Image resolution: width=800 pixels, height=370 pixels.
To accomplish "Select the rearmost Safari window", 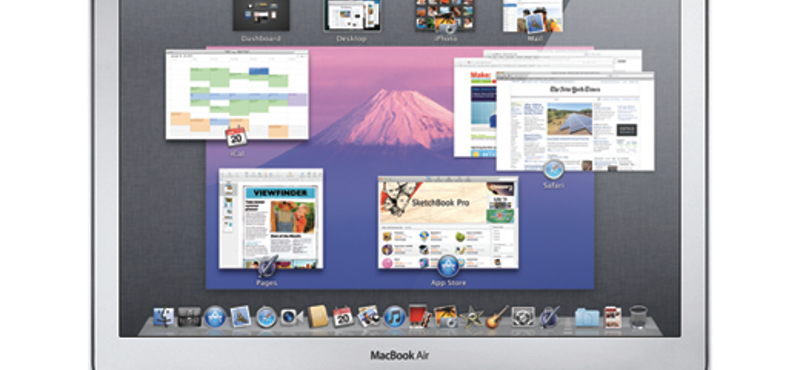I will (562, 54).
